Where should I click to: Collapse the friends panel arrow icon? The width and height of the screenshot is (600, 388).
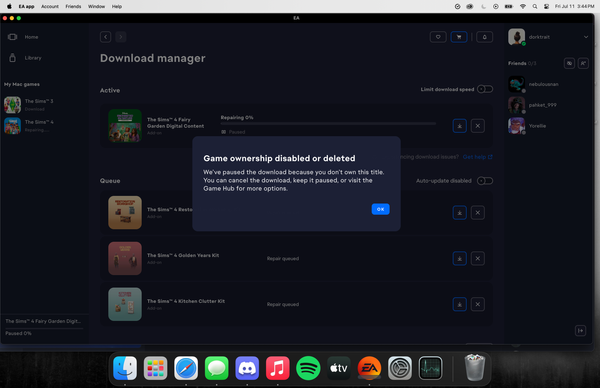point(580,331)
